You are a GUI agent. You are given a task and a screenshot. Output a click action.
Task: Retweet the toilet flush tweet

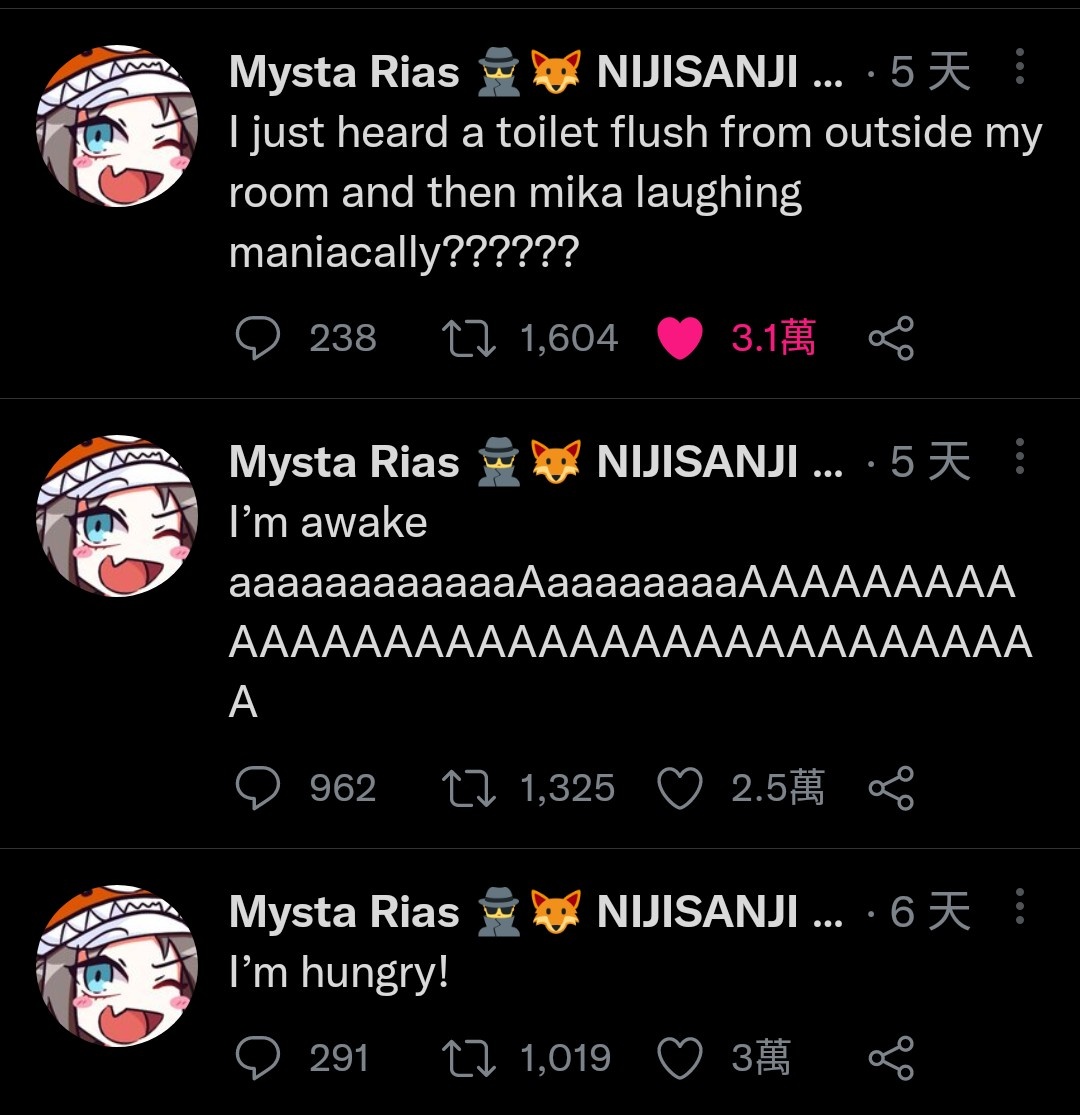point(469,338)
